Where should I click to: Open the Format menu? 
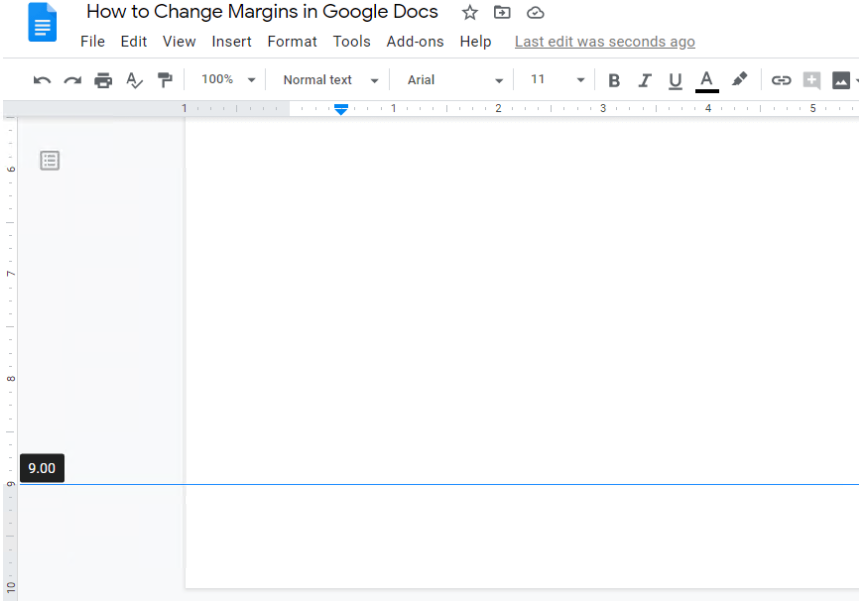tap(292, 42)
